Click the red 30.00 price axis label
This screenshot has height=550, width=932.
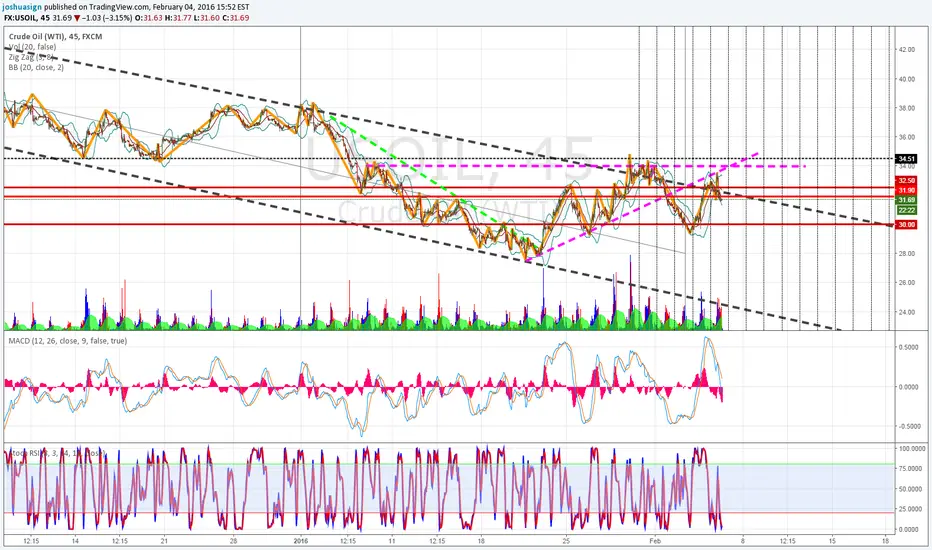[x=906, y=224]
